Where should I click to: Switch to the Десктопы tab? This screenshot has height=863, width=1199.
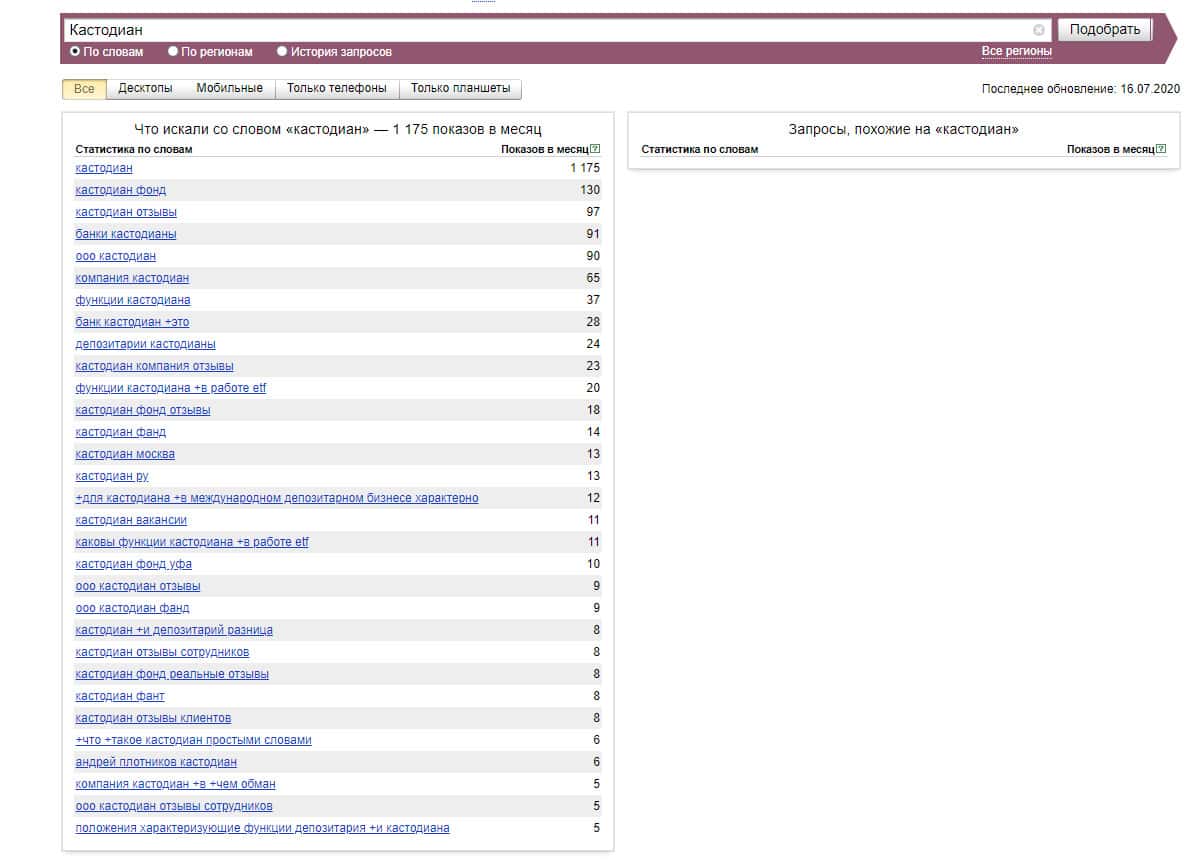[145, 89]
